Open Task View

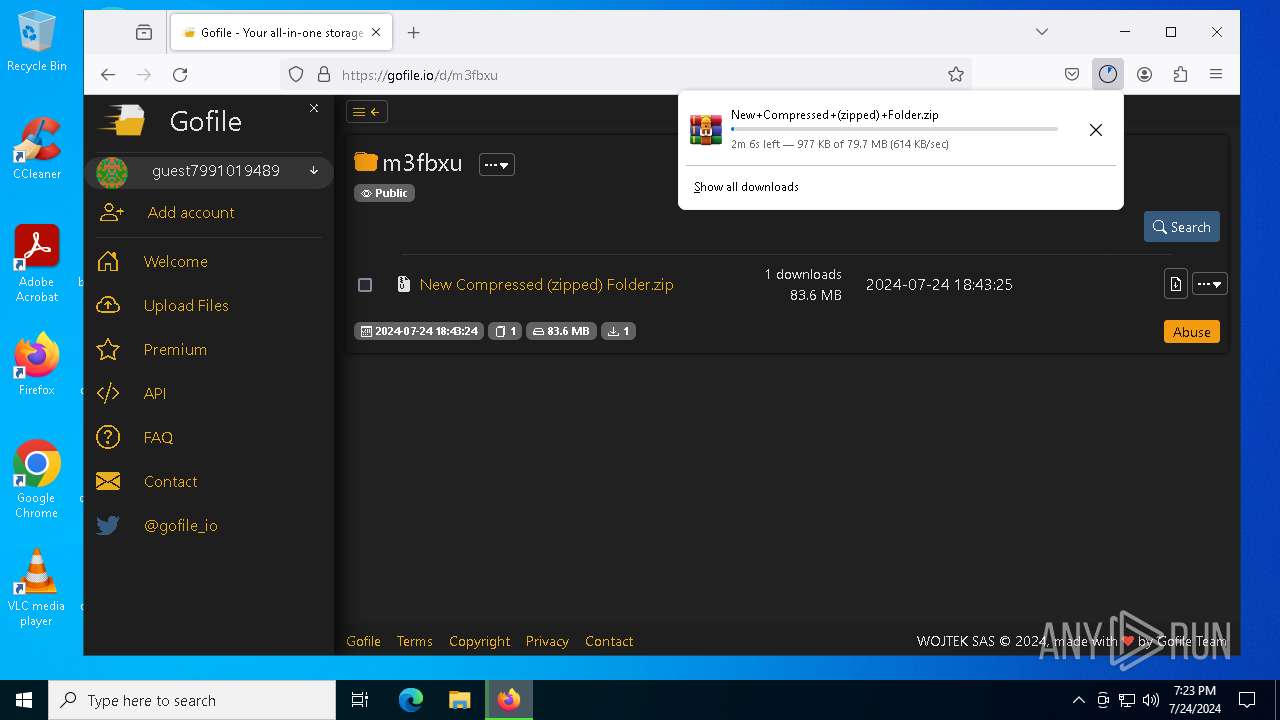point(360,700)
